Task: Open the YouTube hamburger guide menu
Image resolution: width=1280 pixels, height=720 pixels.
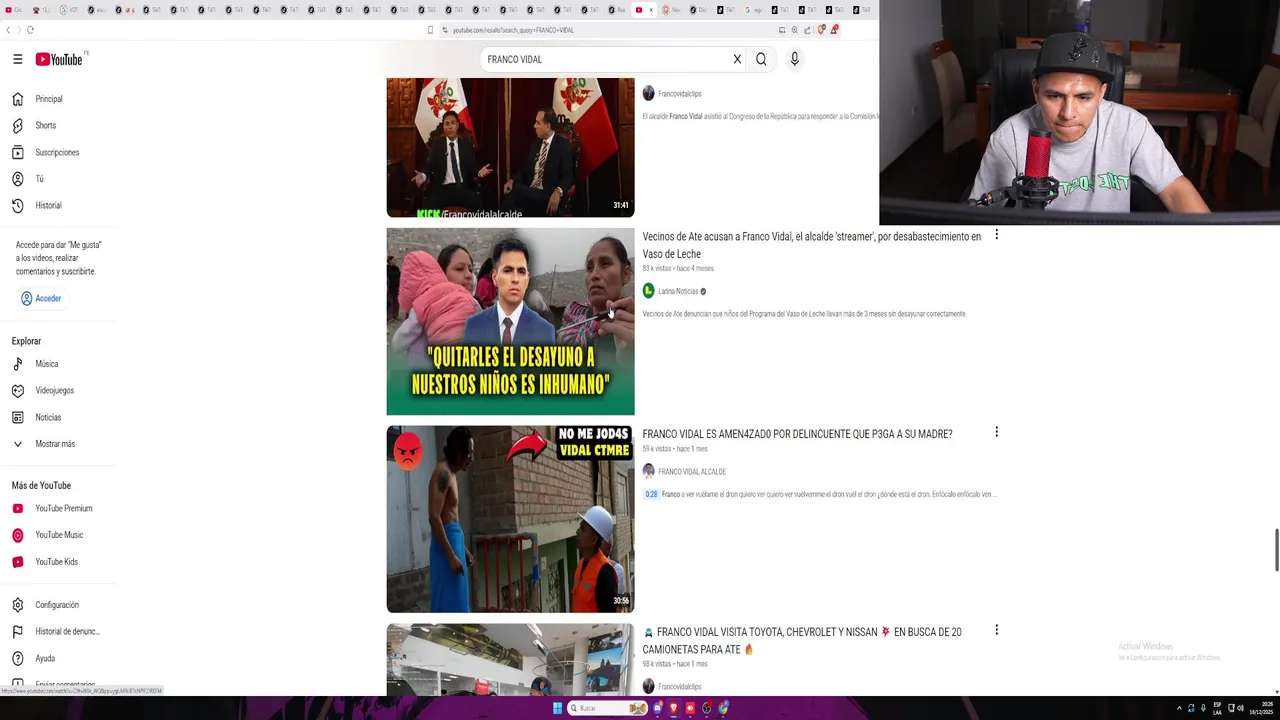Action: point(17,59)
